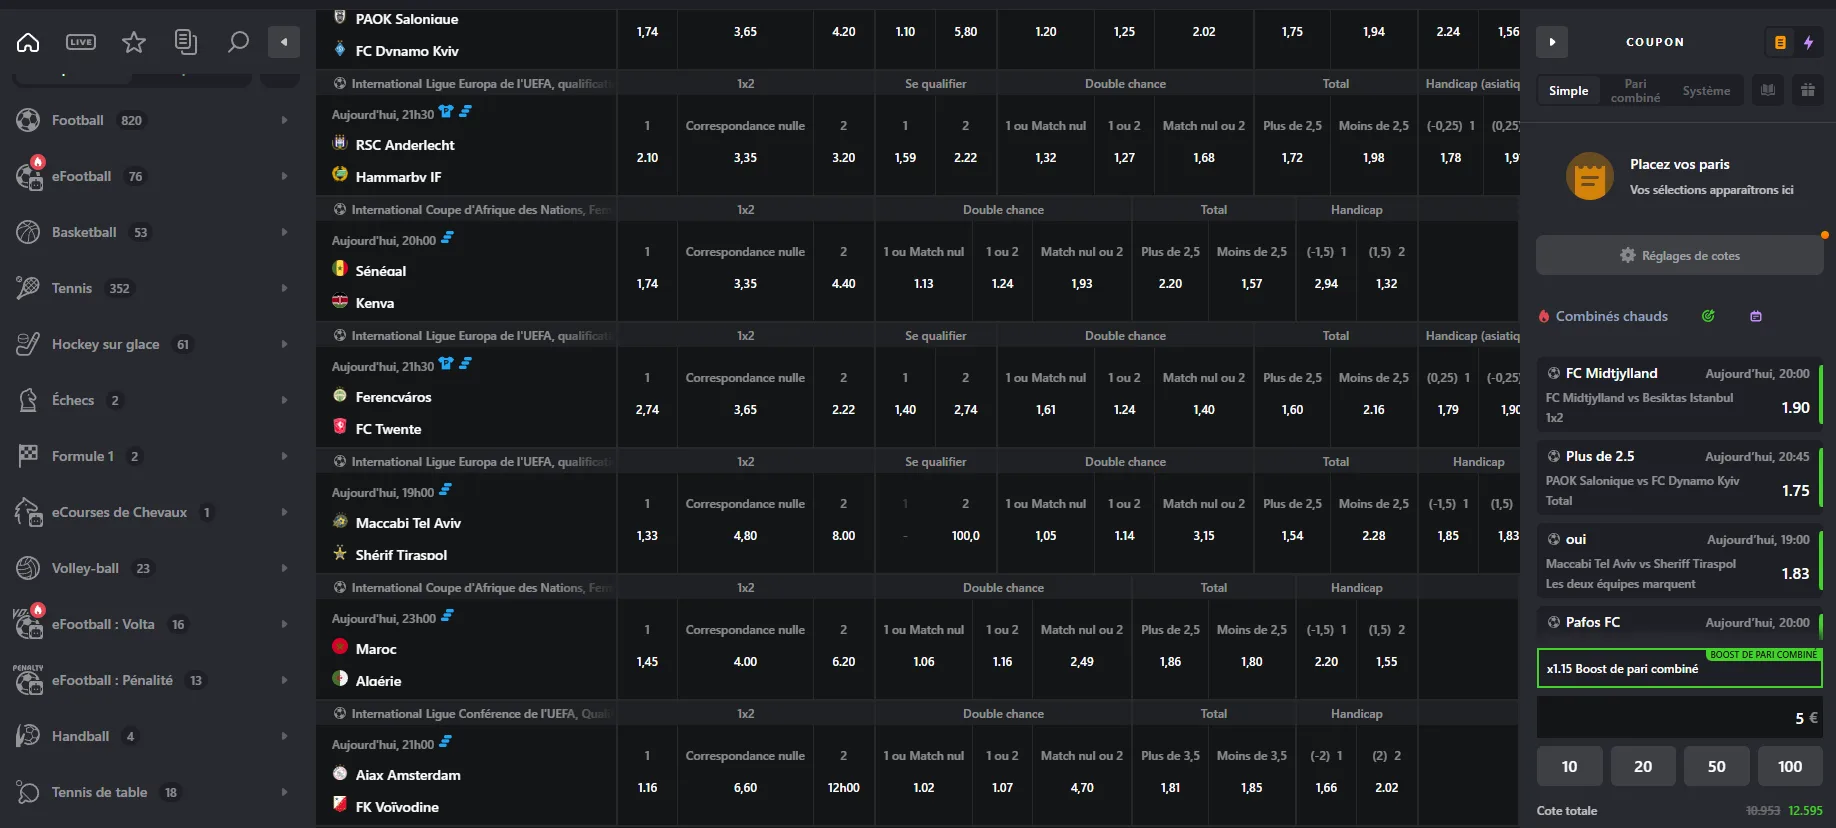1836x828 pixels.
Task: Set stake with the 20 button
Action: pyautogui.click(x=1643, y=766)
